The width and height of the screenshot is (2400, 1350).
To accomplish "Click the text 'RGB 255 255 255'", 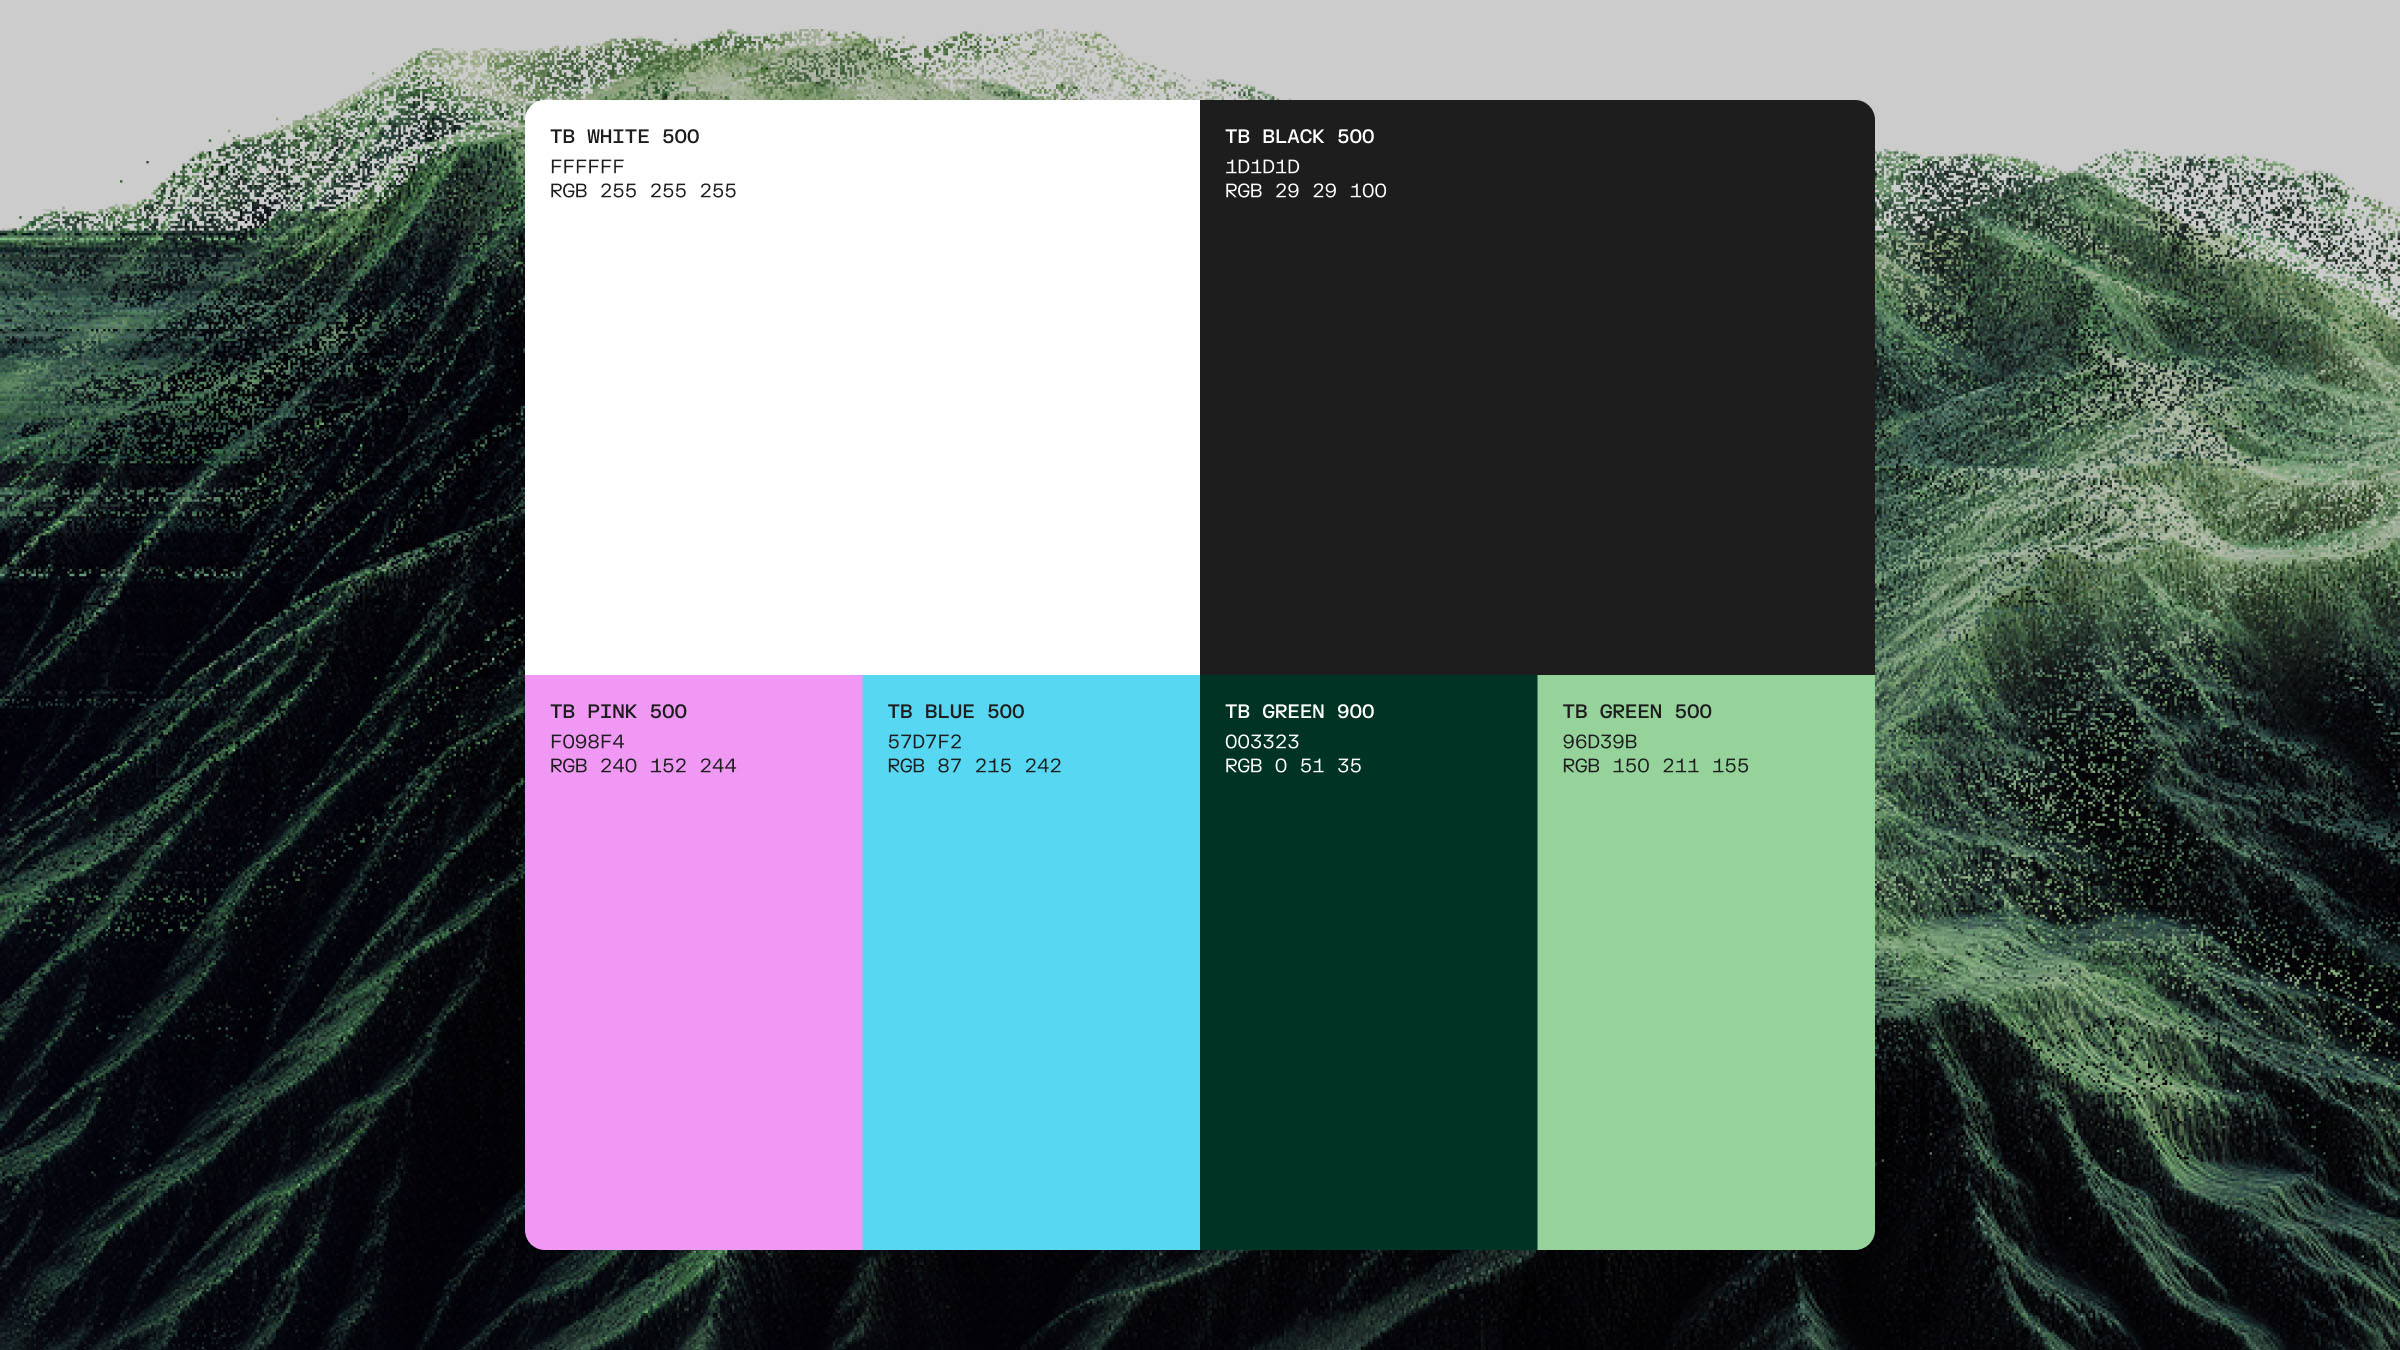I will pyautogui.click(x=643, y=191).
